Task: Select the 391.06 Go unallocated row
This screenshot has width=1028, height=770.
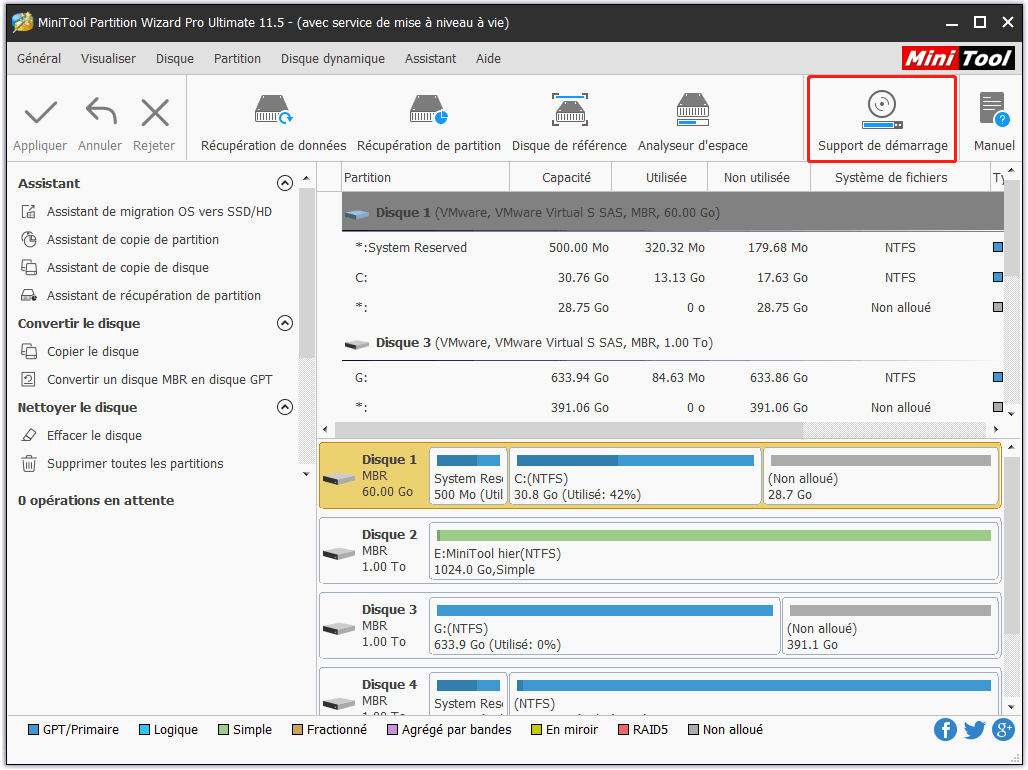Action: tap(673, 408)
